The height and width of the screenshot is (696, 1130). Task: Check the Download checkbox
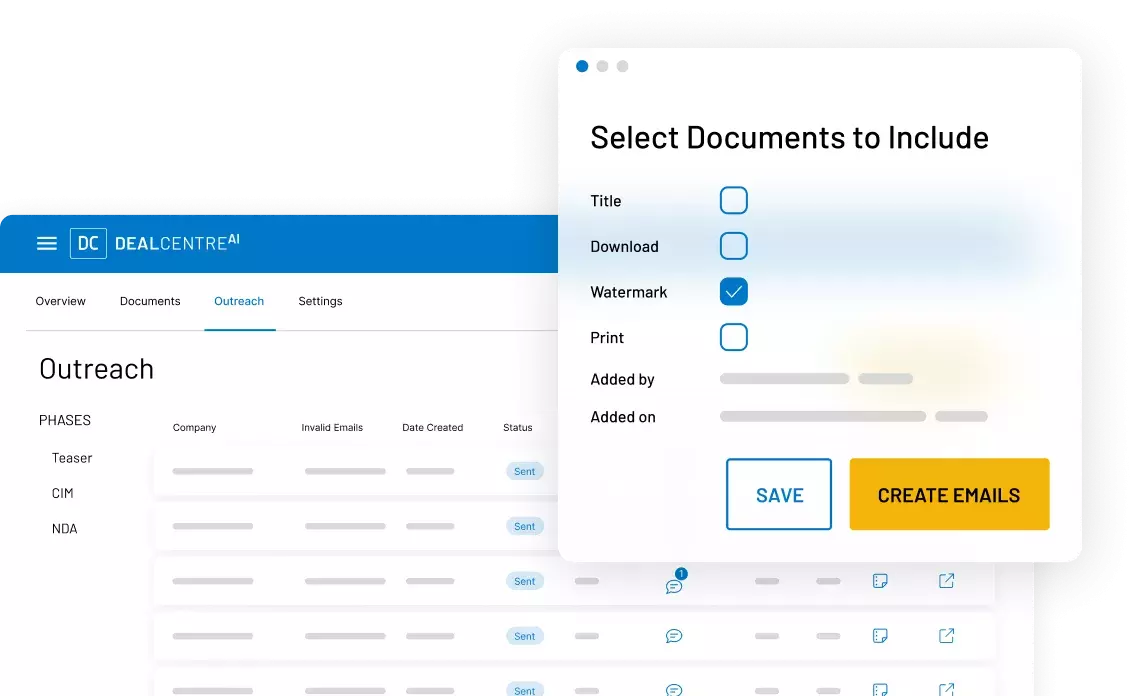coord(734,246)
